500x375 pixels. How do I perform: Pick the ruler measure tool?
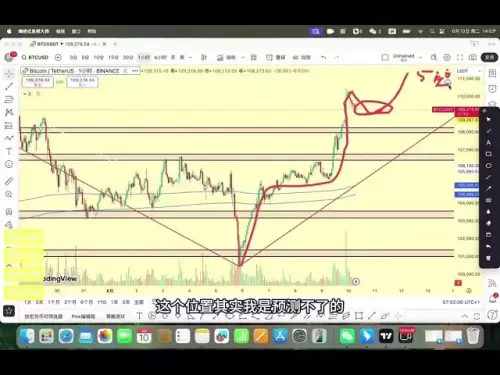[x=9, y=181]
